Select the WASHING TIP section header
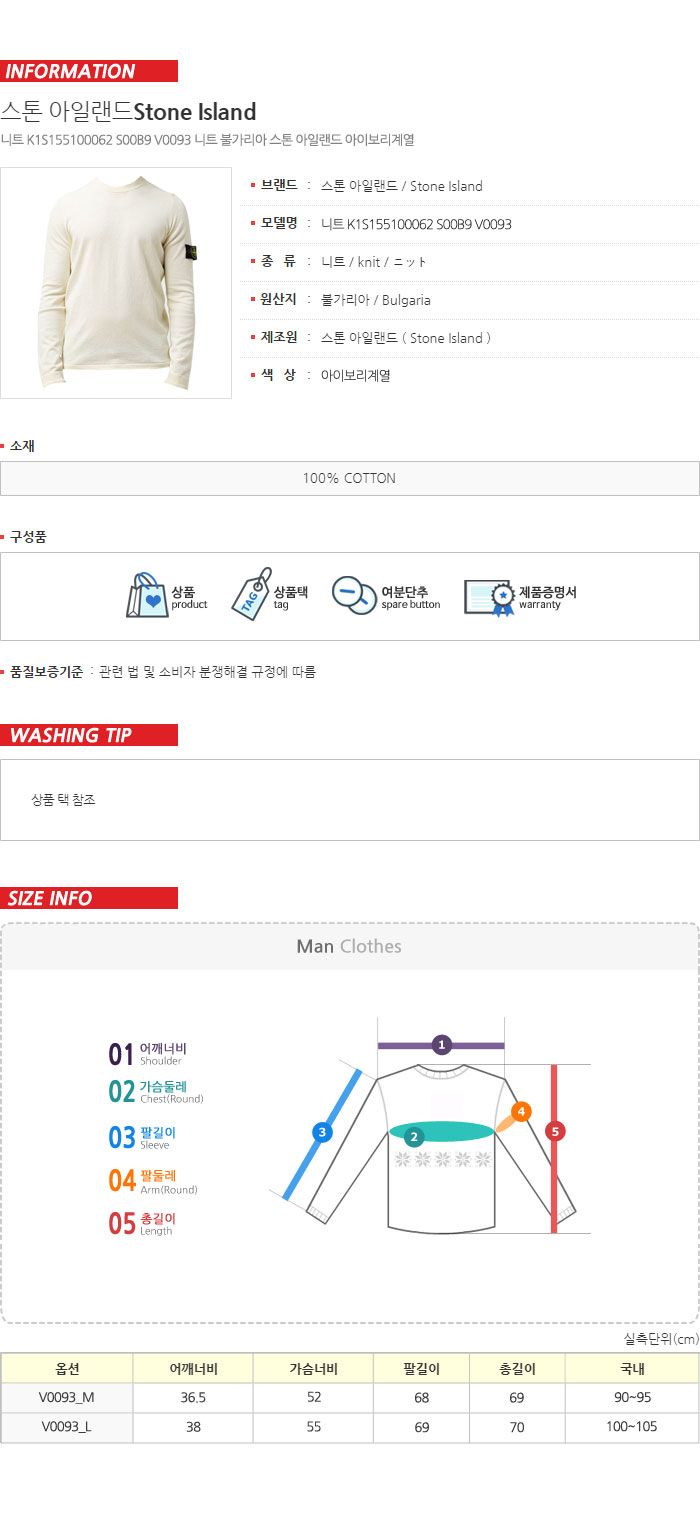Viewport: 700px width, 1529px height. [x=89, y=735]
